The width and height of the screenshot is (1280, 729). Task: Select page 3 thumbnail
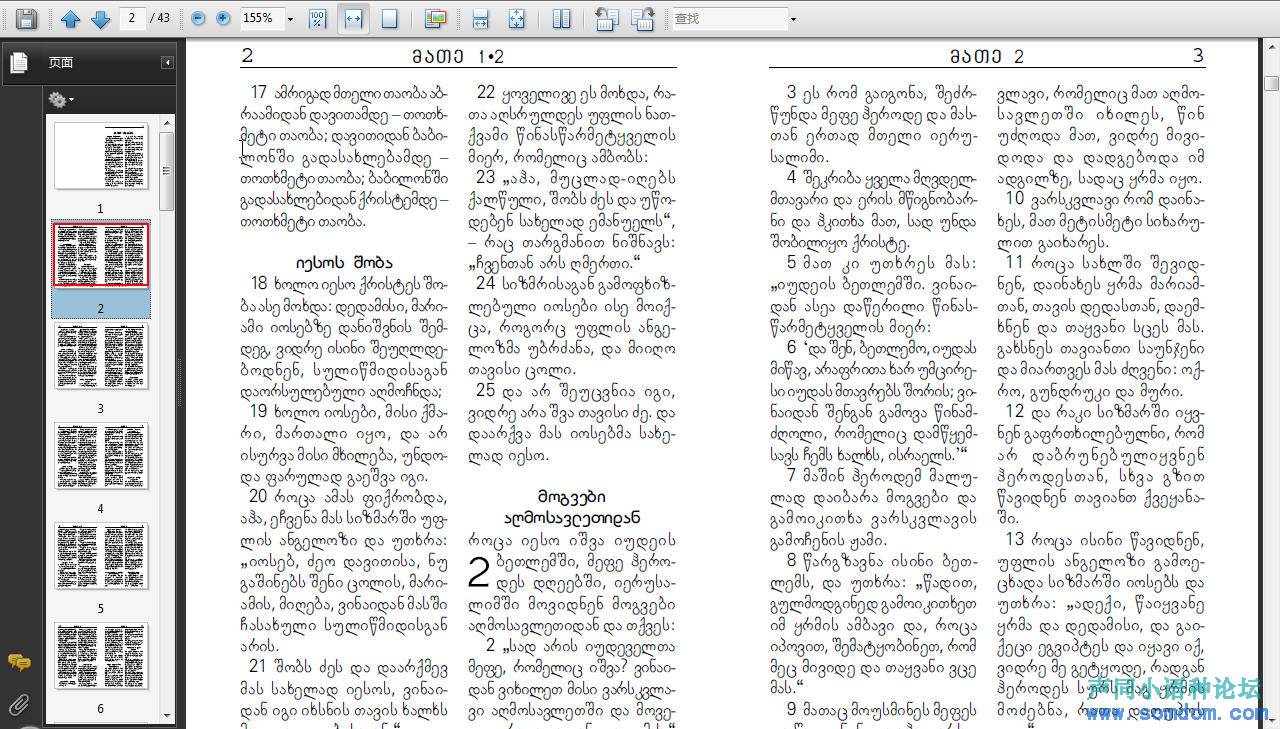tap(100, 357)
